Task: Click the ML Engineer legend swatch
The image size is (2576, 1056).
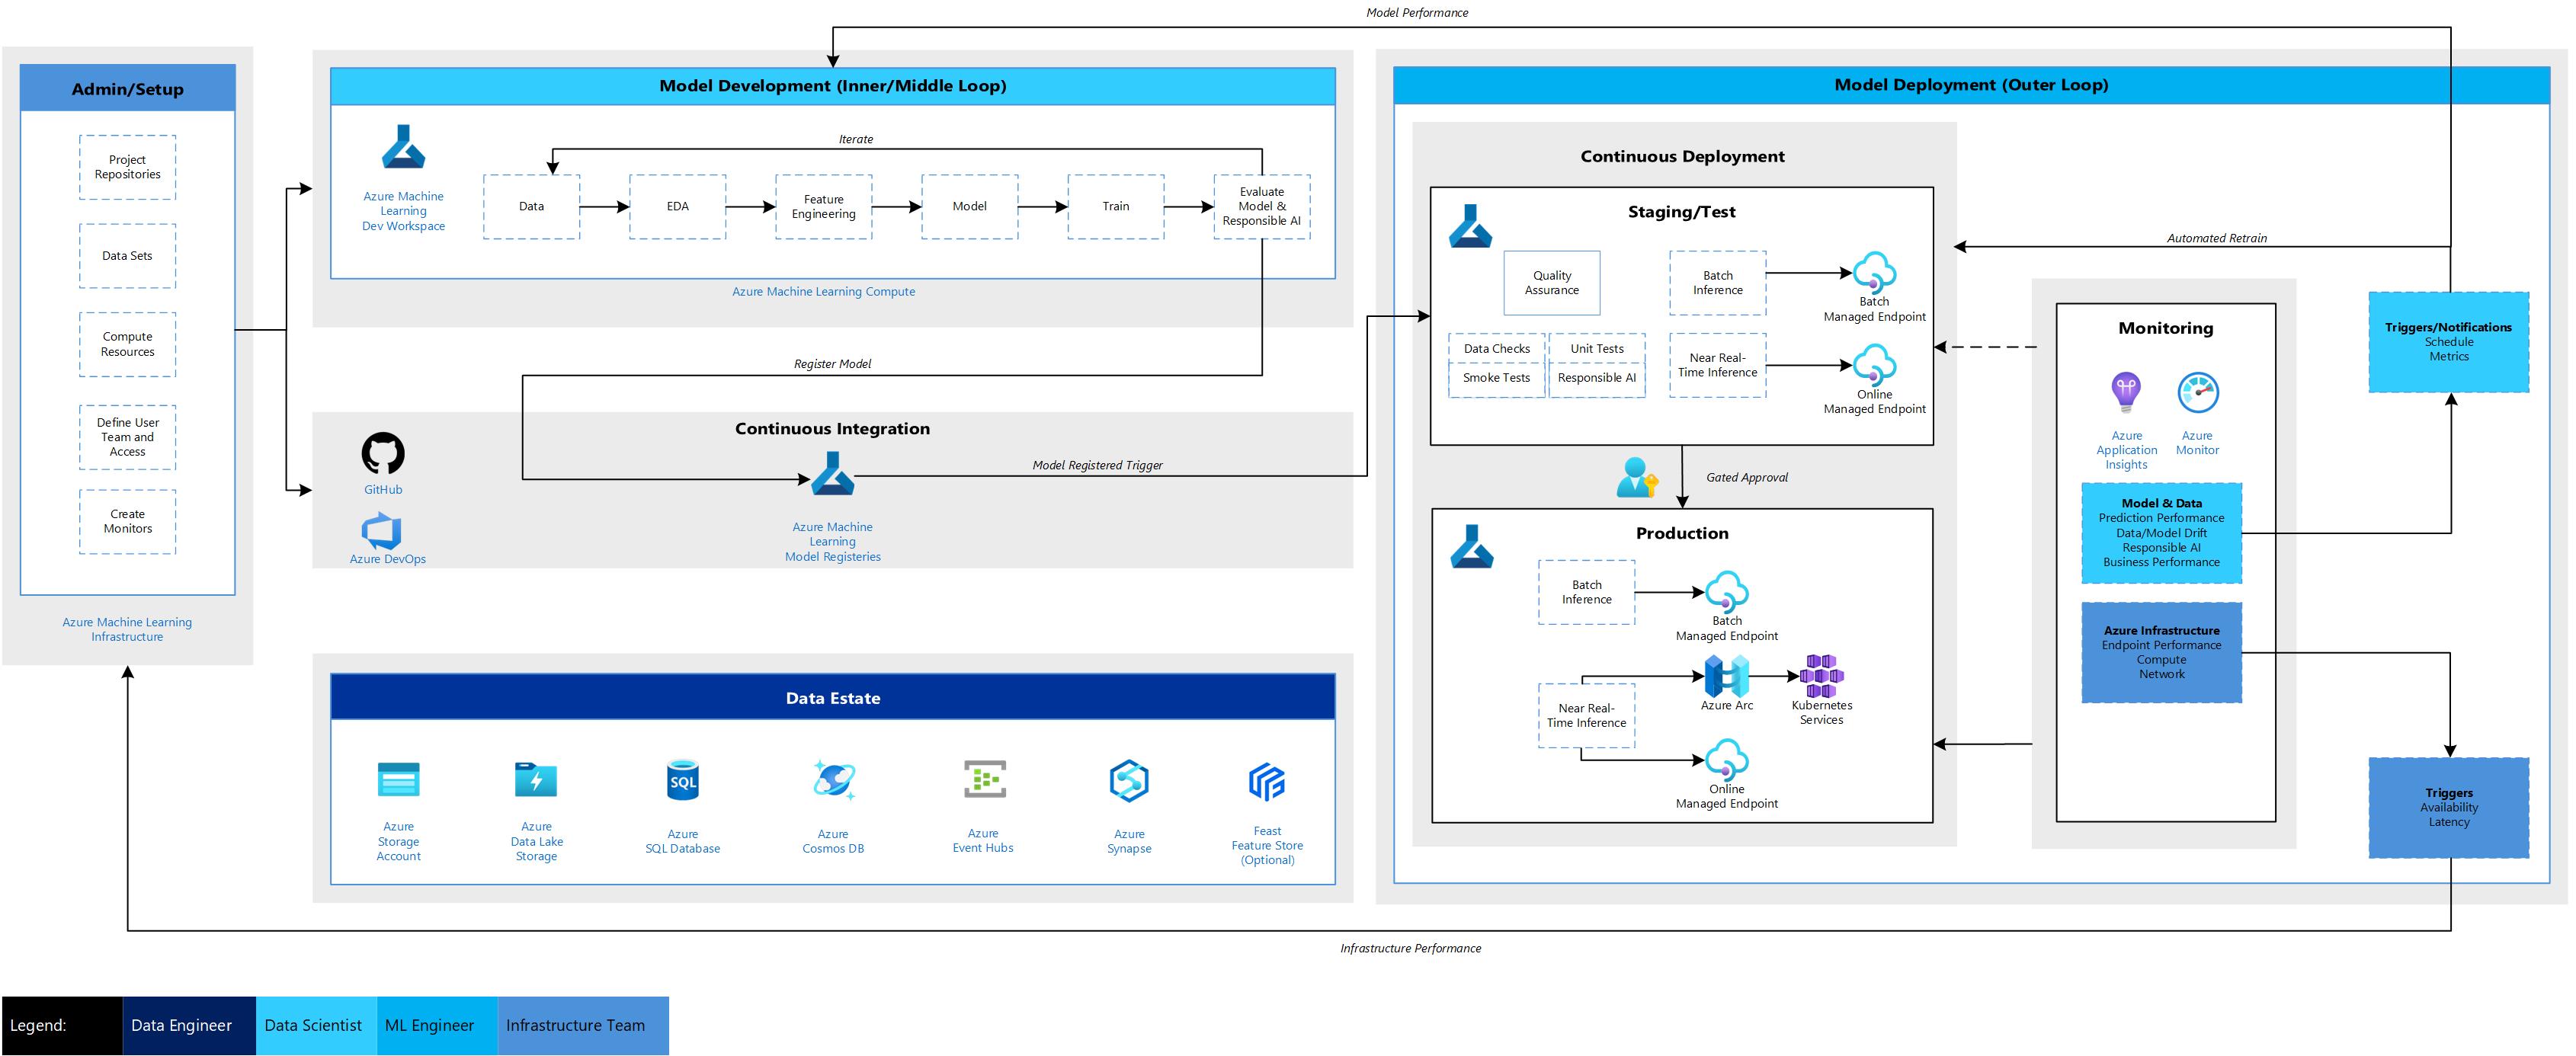Action: (x=437, y=1025)
